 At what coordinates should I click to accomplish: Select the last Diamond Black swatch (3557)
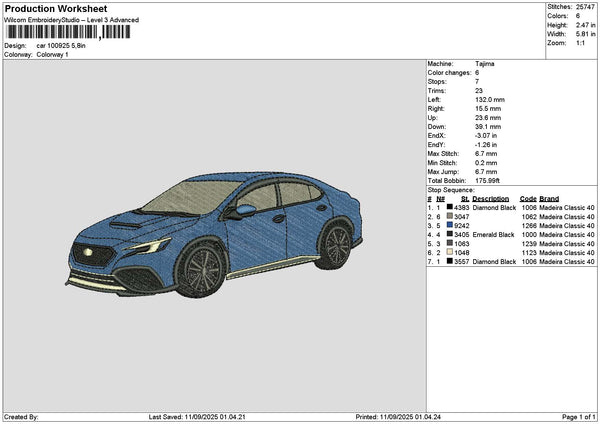coord(450,261)
